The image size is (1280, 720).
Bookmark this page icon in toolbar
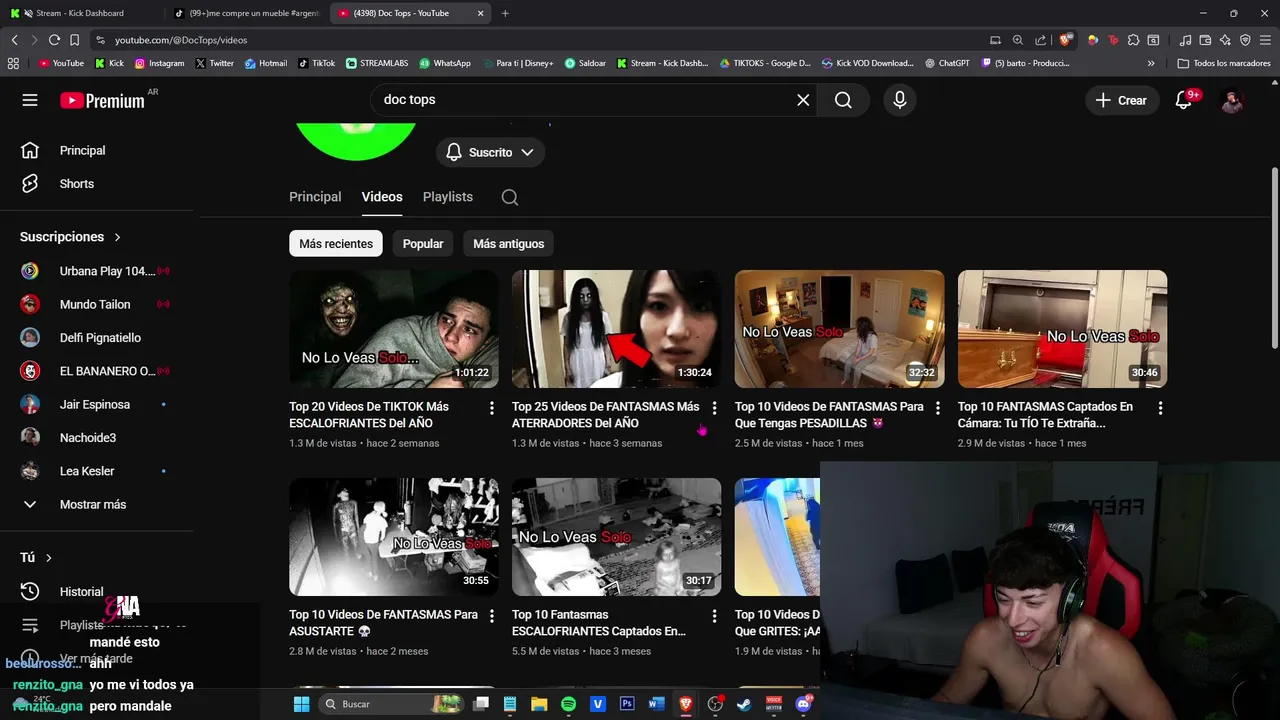[74, 40]
